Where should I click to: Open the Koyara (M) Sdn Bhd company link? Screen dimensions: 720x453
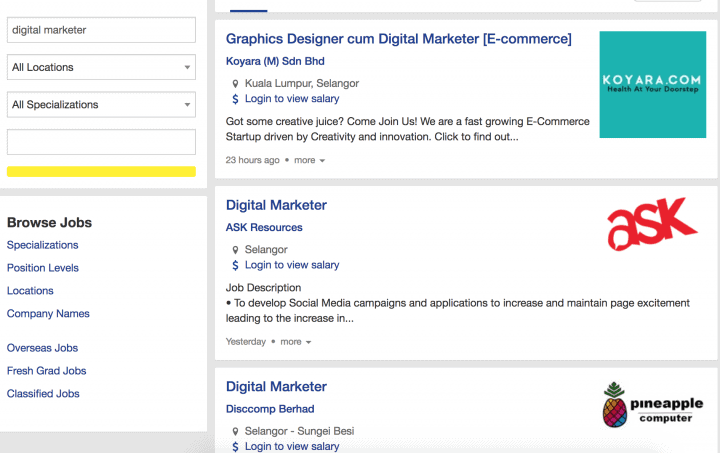pos(275,61)
